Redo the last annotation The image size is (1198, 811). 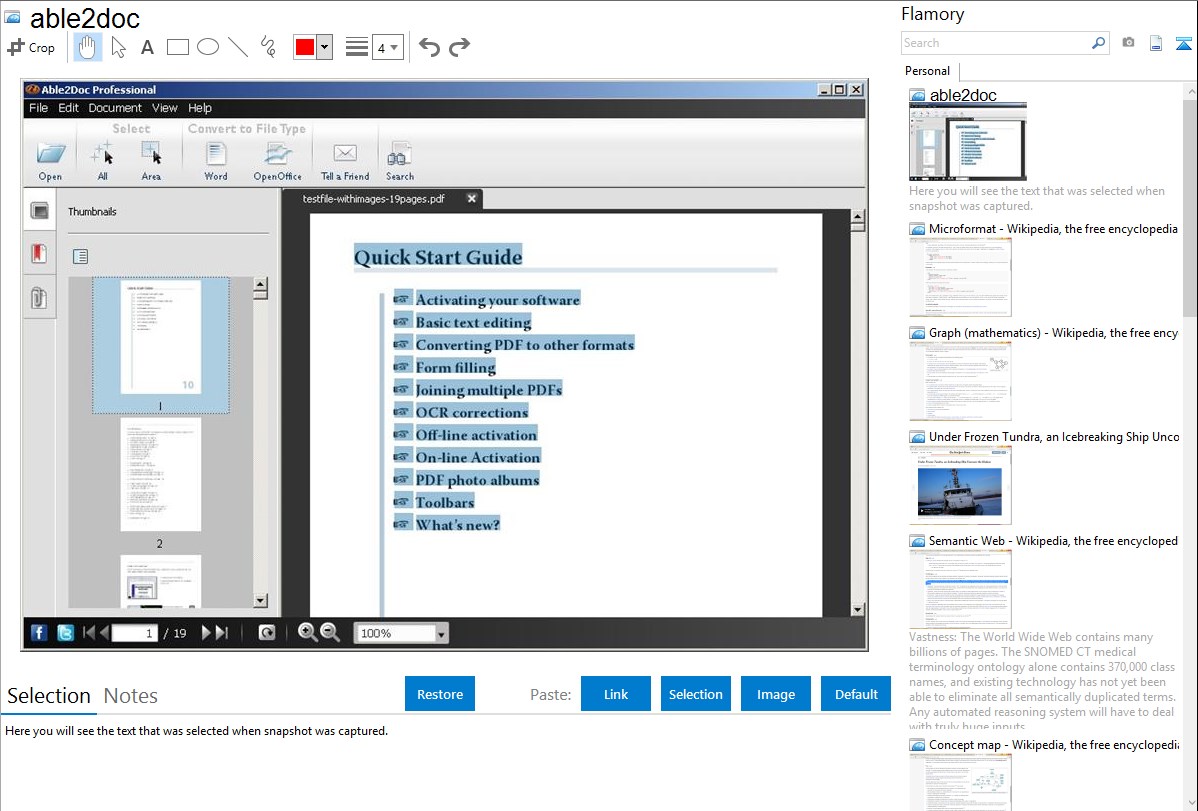pos(459,47)
